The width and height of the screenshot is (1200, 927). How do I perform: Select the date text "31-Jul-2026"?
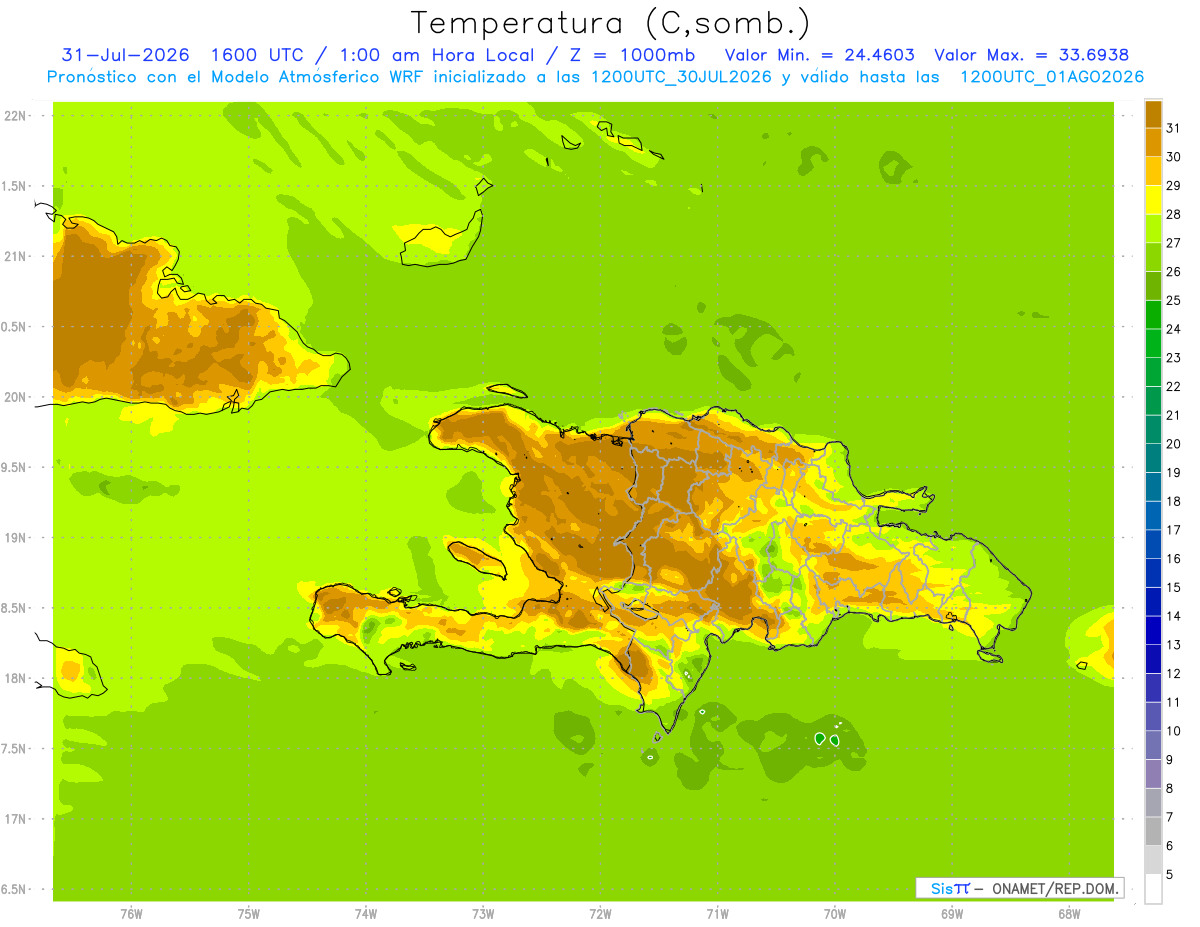tap(126, 55)
